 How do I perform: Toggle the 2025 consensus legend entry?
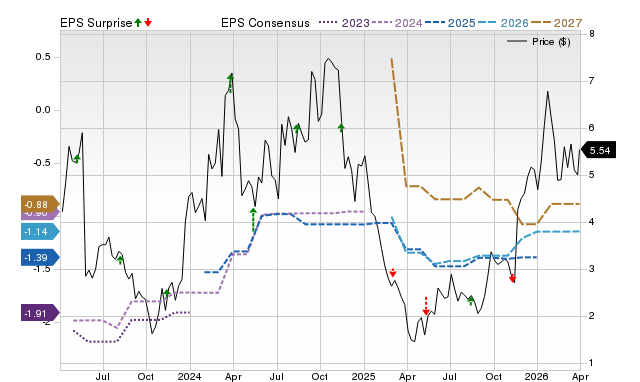click(x=450, y=23)
